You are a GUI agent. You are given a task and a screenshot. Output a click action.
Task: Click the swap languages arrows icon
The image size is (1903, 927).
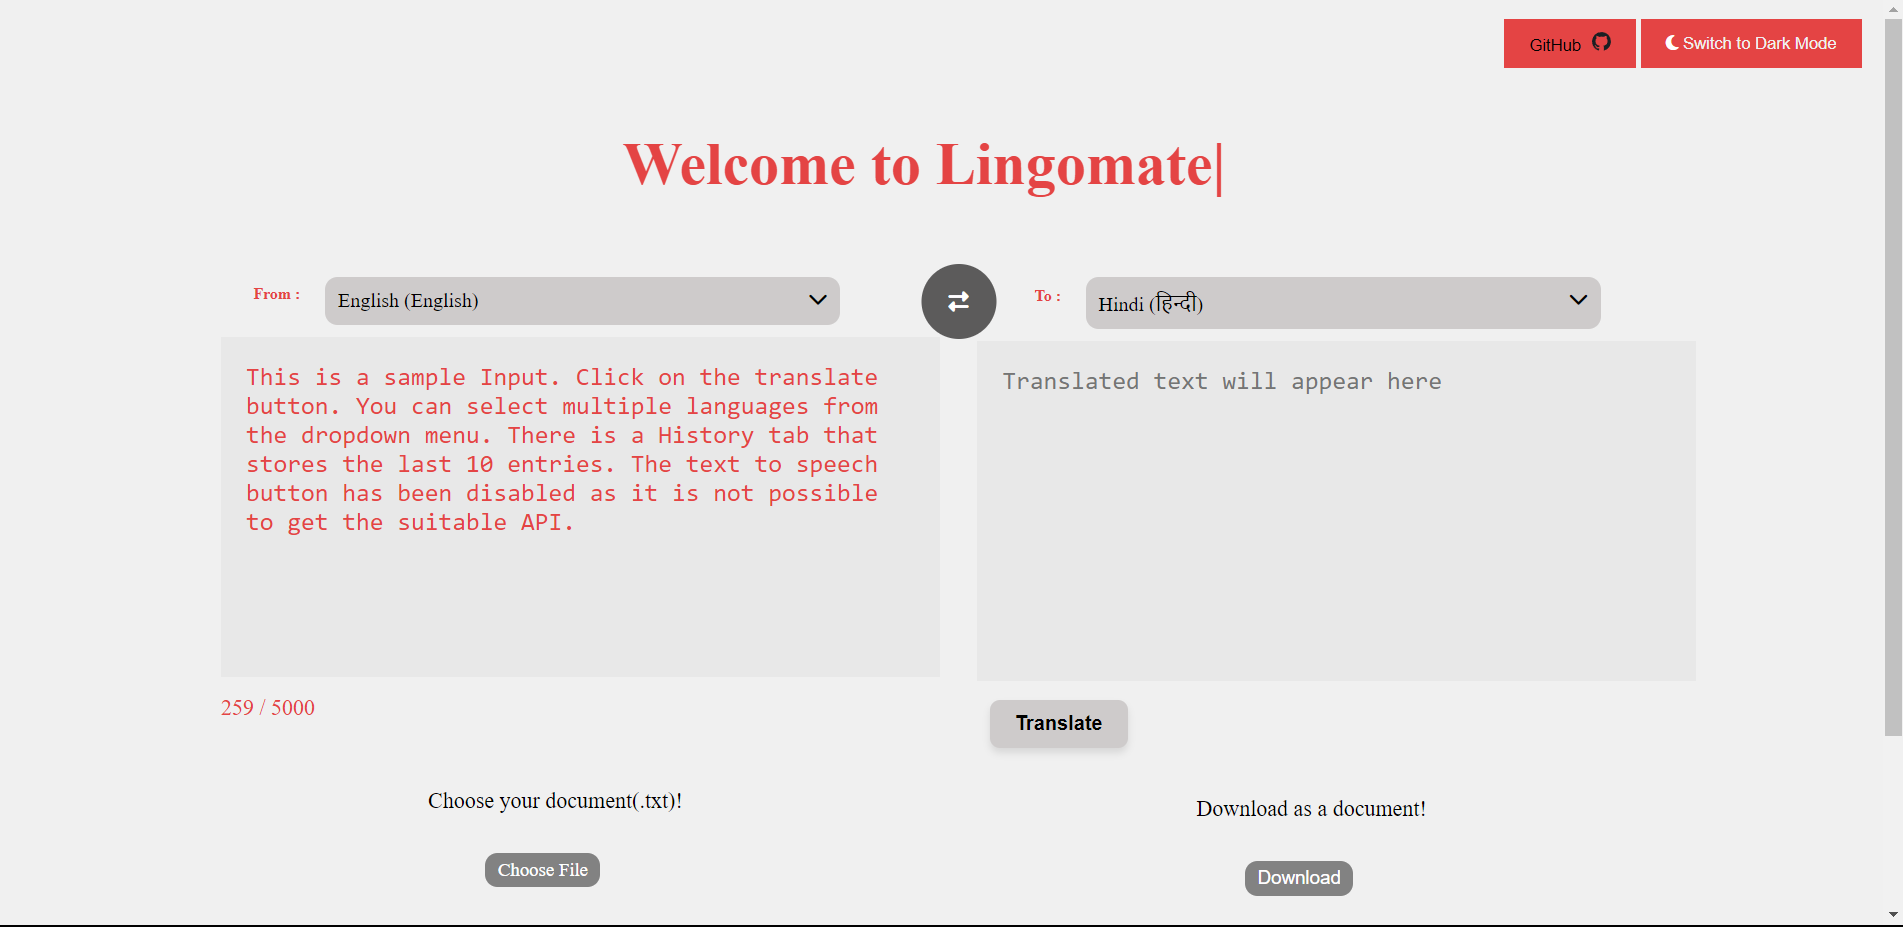click(958, 301)
